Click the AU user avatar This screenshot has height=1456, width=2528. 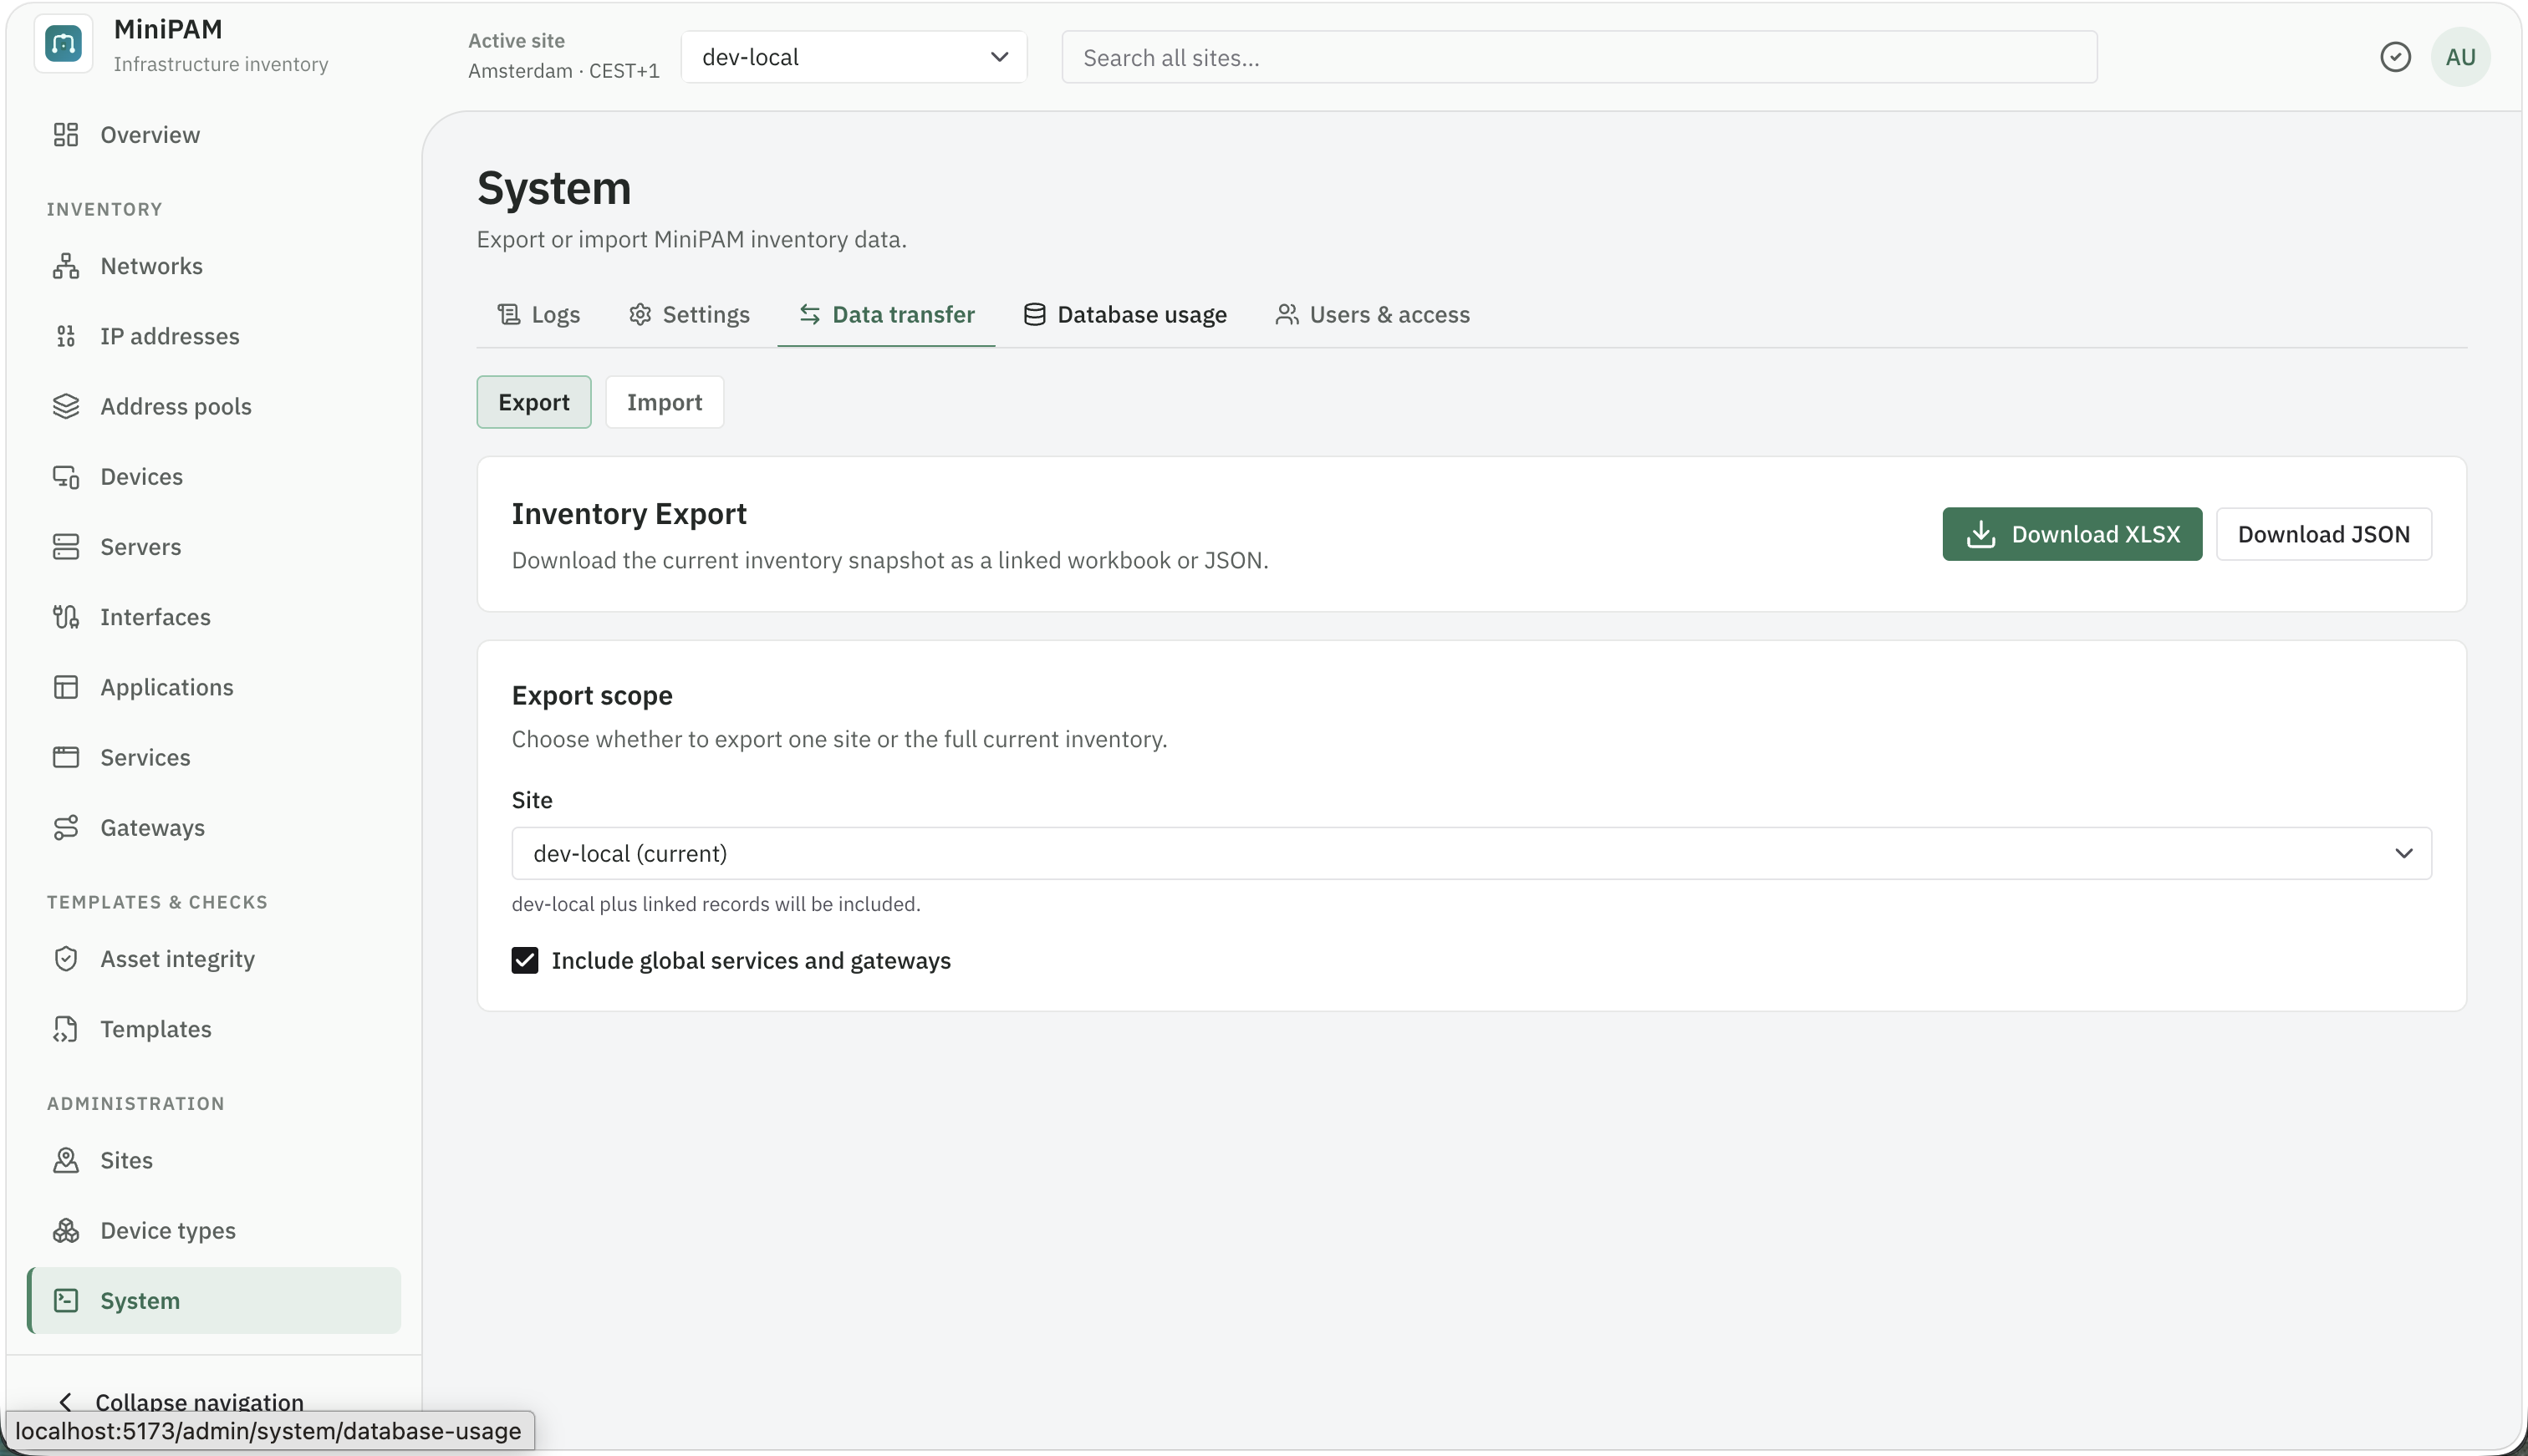2460,57
